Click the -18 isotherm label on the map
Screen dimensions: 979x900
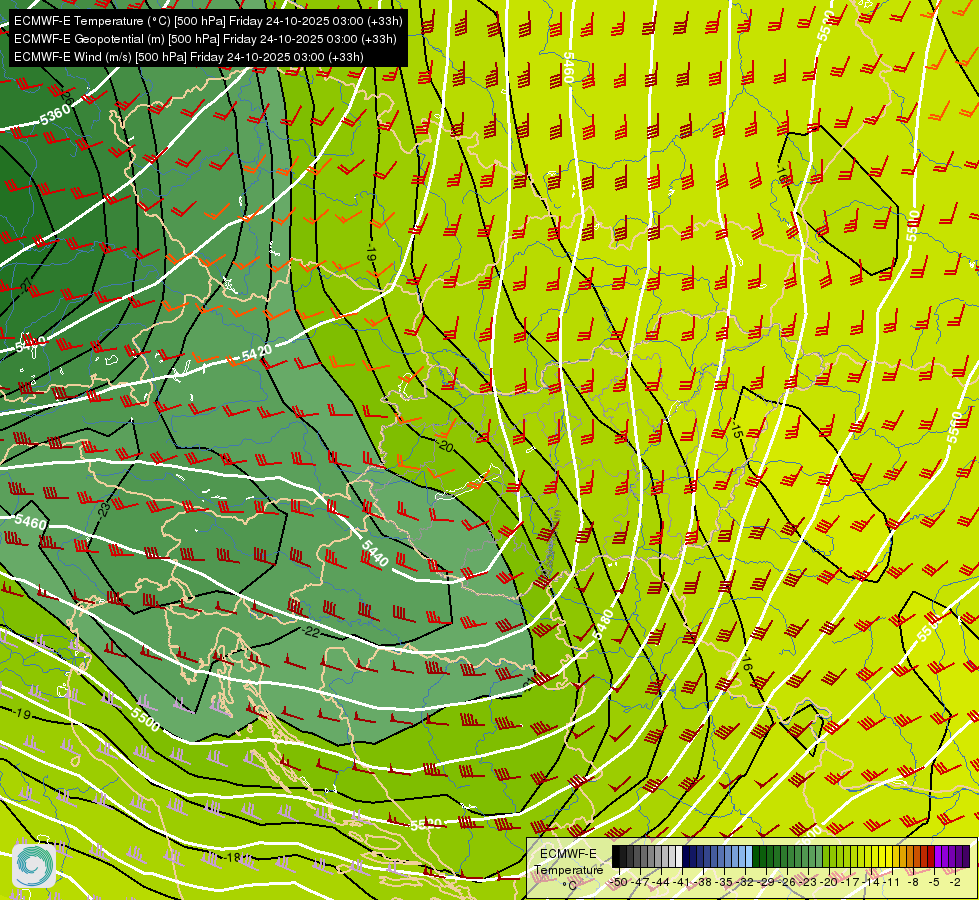(232, 858)
